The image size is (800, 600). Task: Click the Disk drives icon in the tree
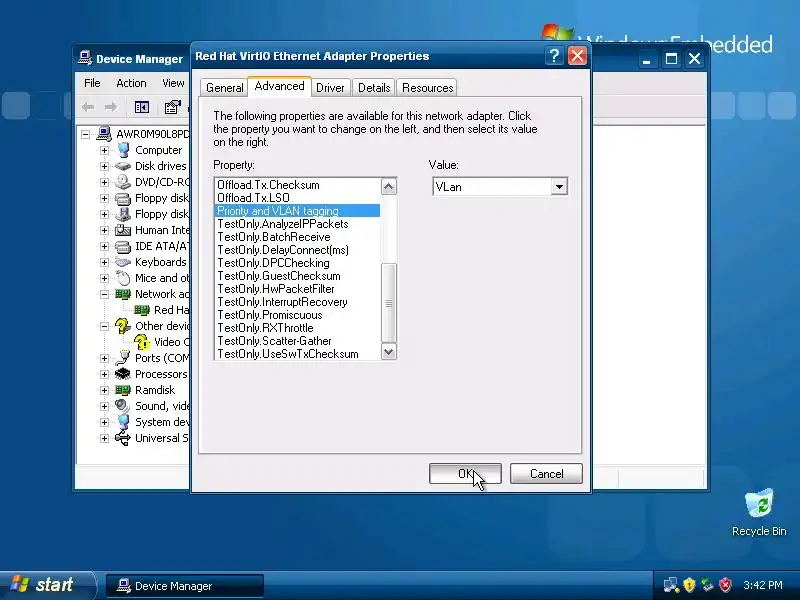click(123, 166)
